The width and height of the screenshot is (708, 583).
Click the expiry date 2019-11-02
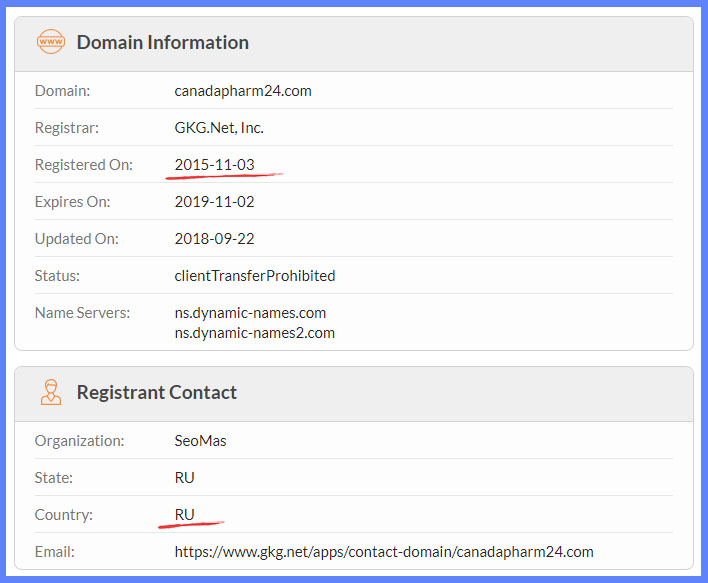(214, 201)
